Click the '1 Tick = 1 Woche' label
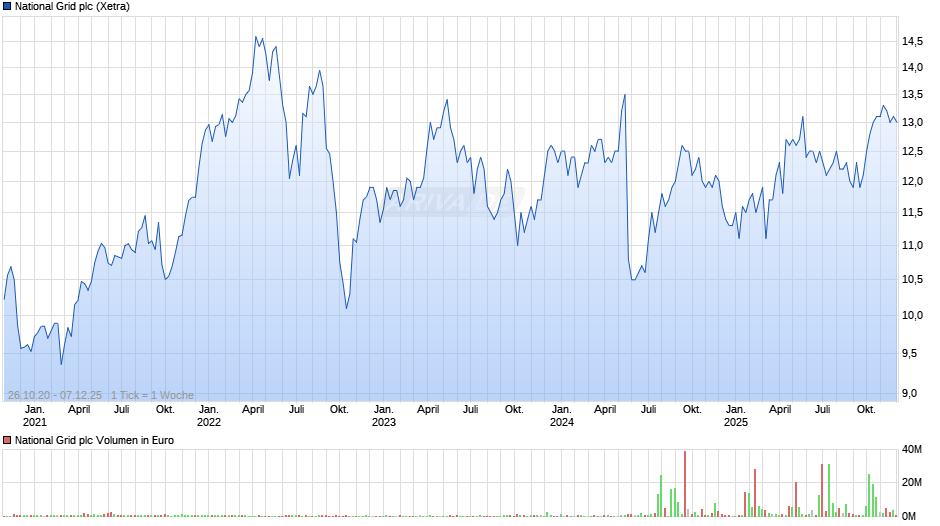 click(x=152, y=395)
